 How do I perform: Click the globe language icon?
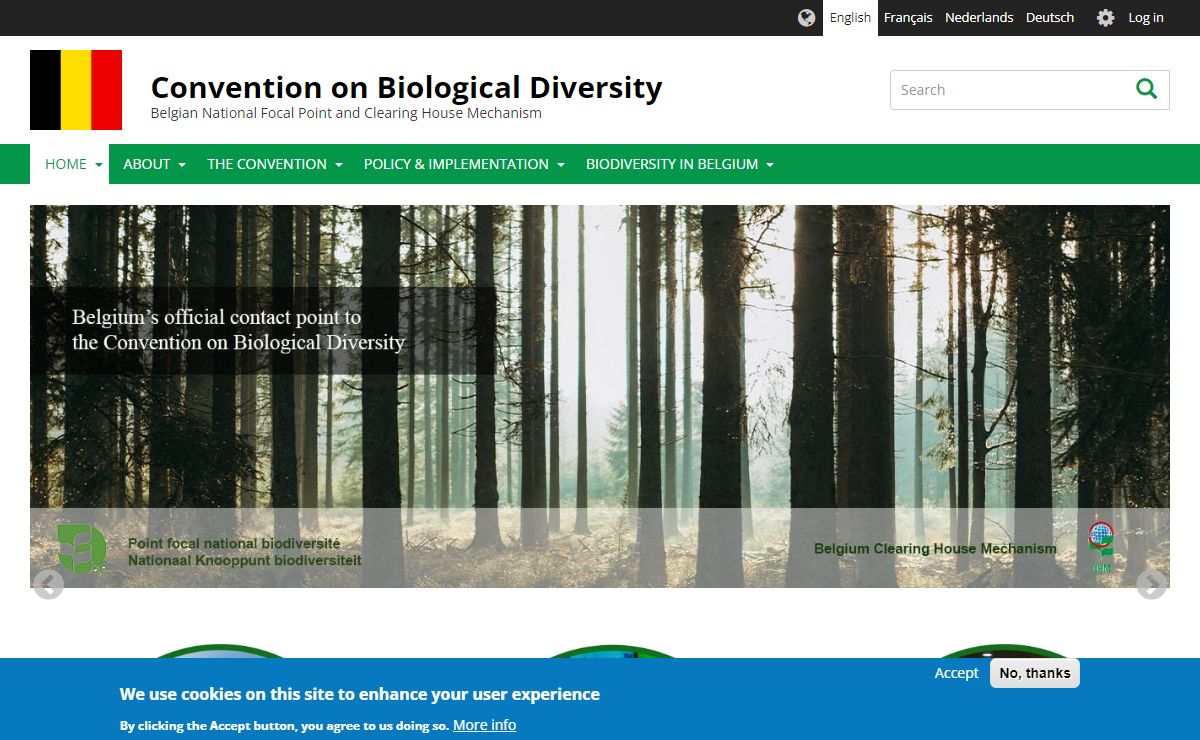pyautogui.click(x=807, y=18)
